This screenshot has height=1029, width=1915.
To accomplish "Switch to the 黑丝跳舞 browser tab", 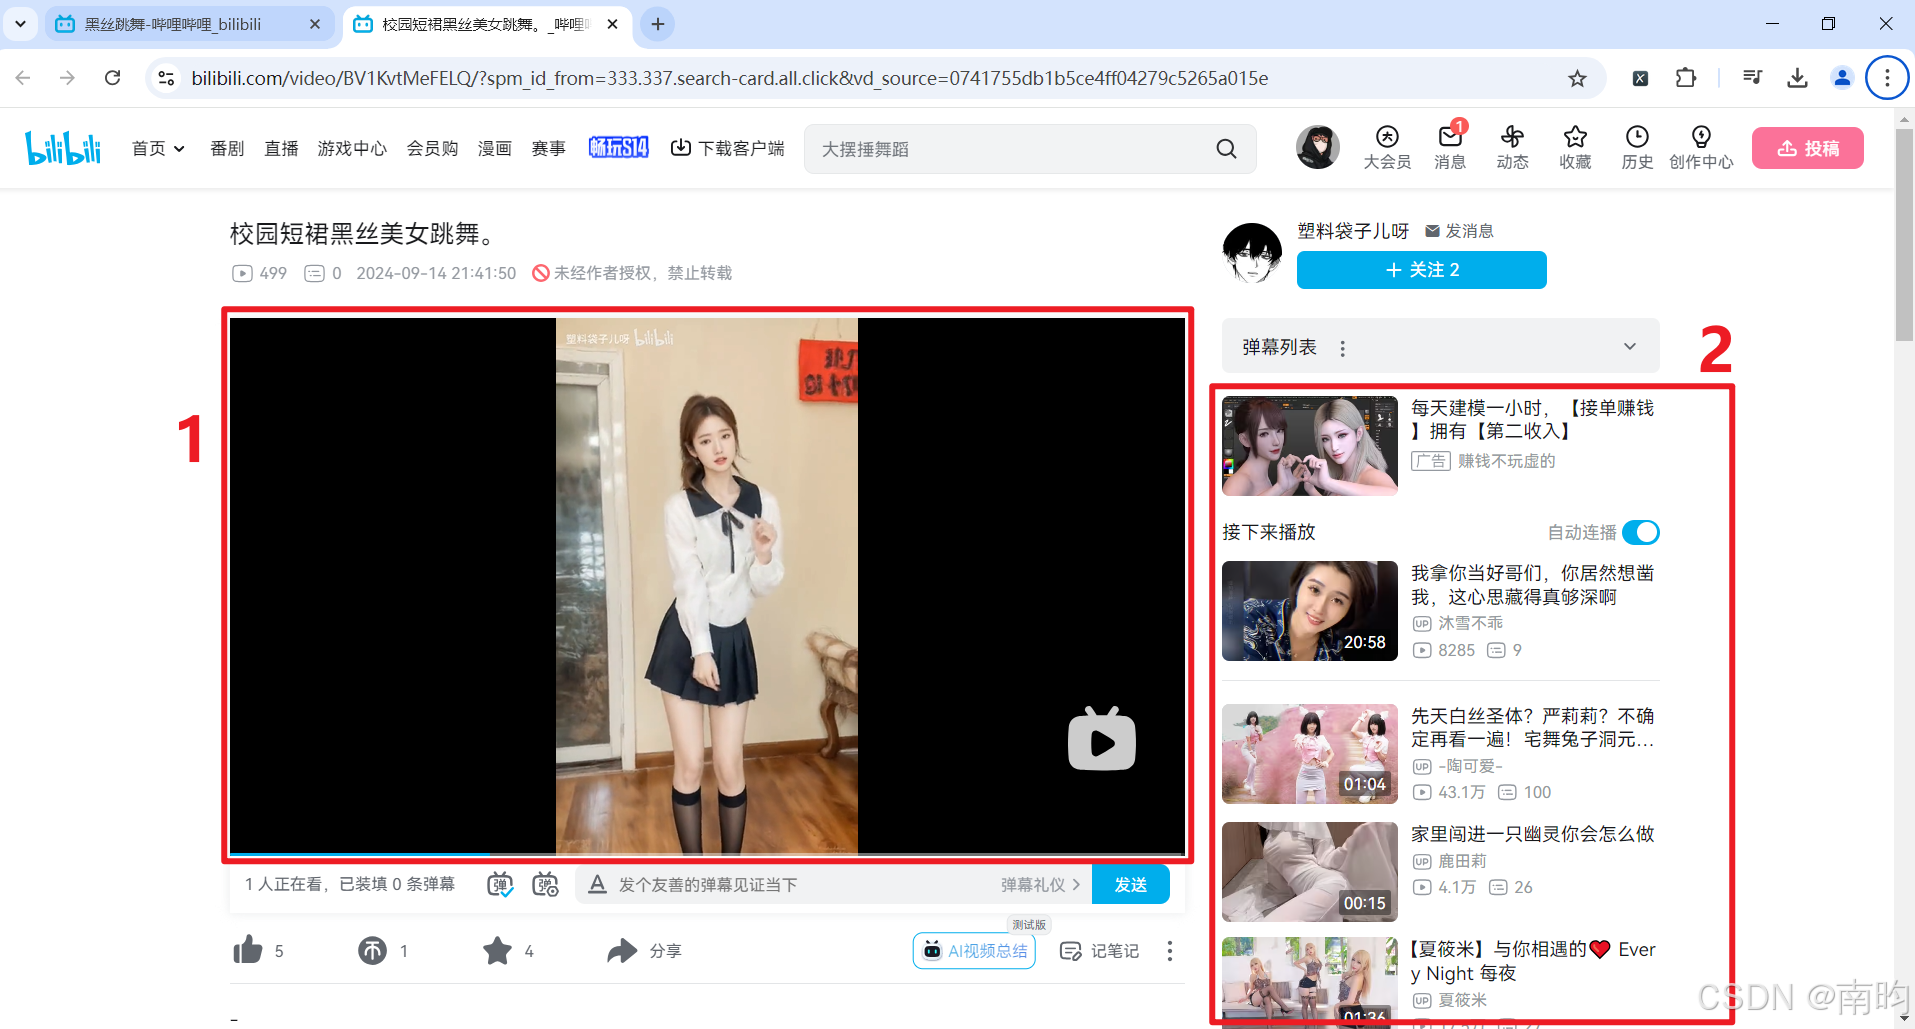I will [x=188, y=24].
